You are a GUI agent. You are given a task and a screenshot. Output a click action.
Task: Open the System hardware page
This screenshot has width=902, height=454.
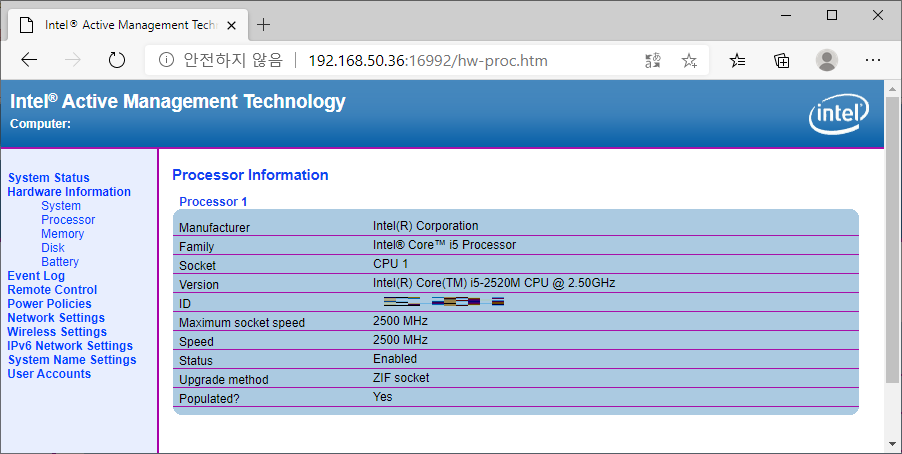61,205
